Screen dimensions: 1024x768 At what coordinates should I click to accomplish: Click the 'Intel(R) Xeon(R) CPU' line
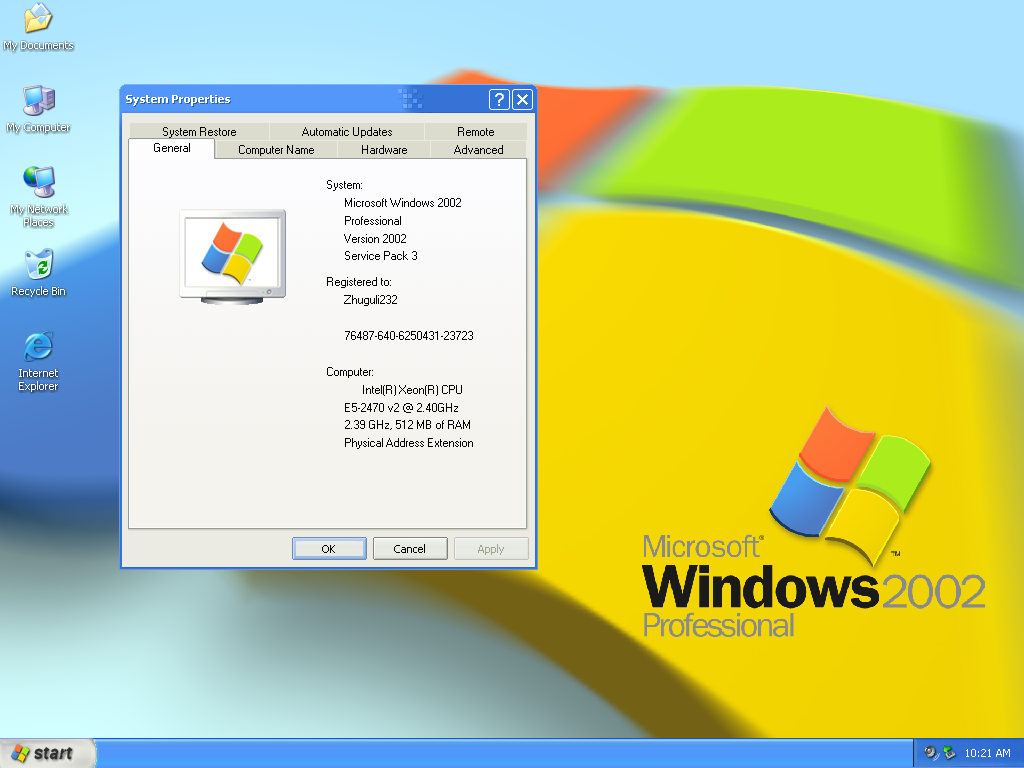click(x=412, y=390)
